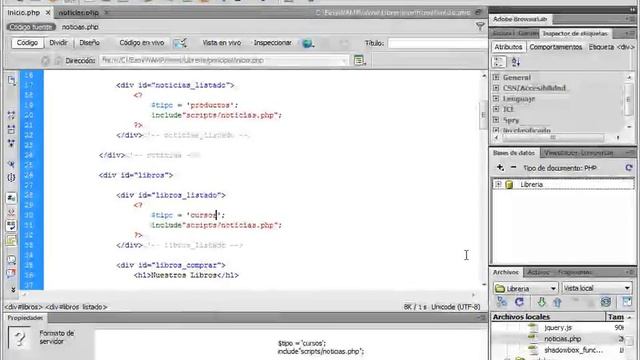
Task: Click the Libreria database cylinder icon
Action: coord(509,184)
